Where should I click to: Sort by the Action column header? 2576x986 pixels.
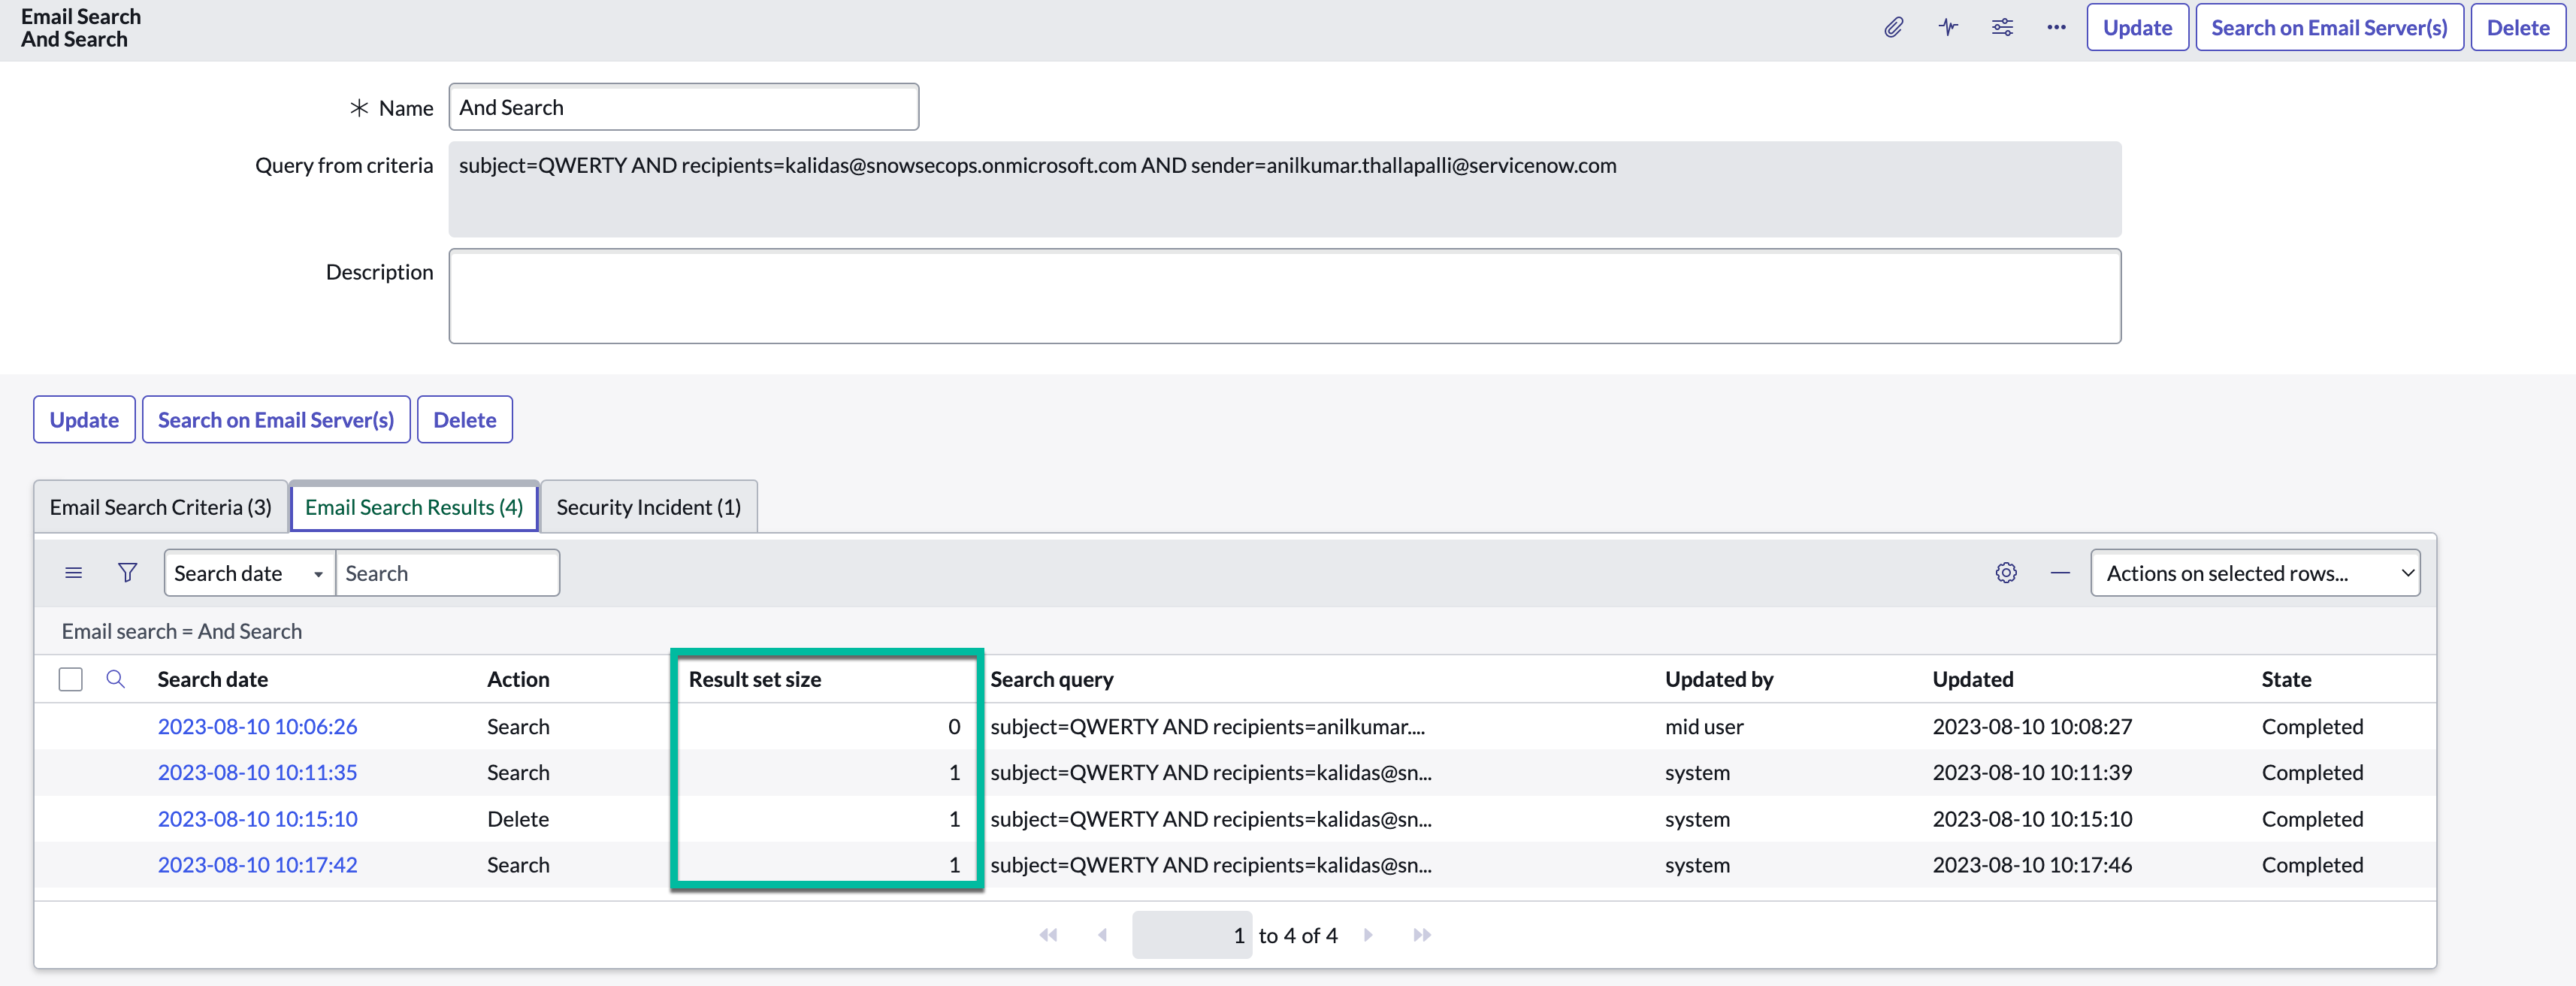518,679
